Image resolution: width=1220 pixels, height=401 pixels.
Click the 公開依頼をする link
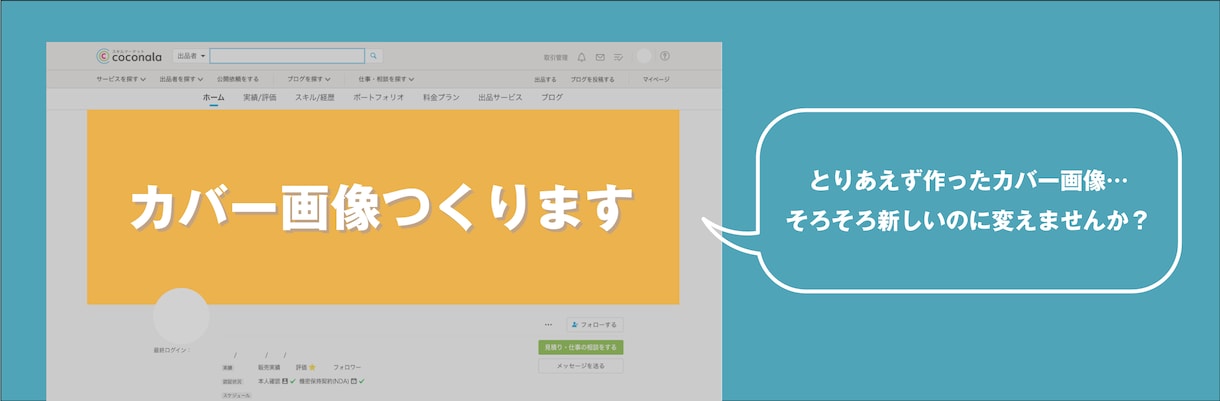pyautogui.click(x=238, y=79)
